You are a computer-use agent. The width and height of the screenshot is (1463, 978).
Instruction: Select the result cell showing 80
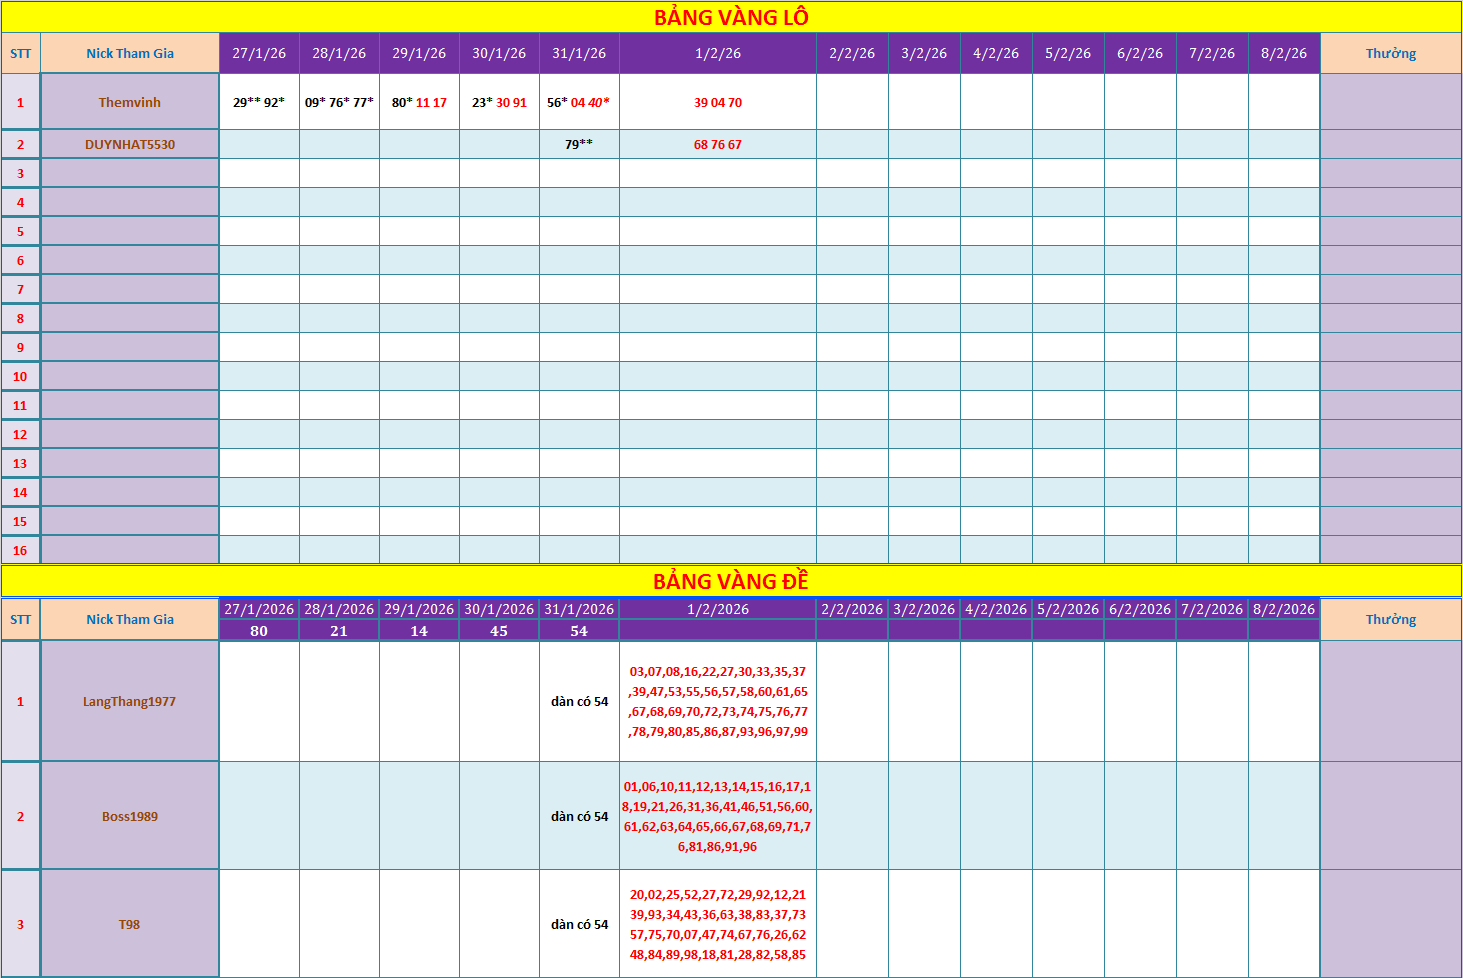(259, 631)
